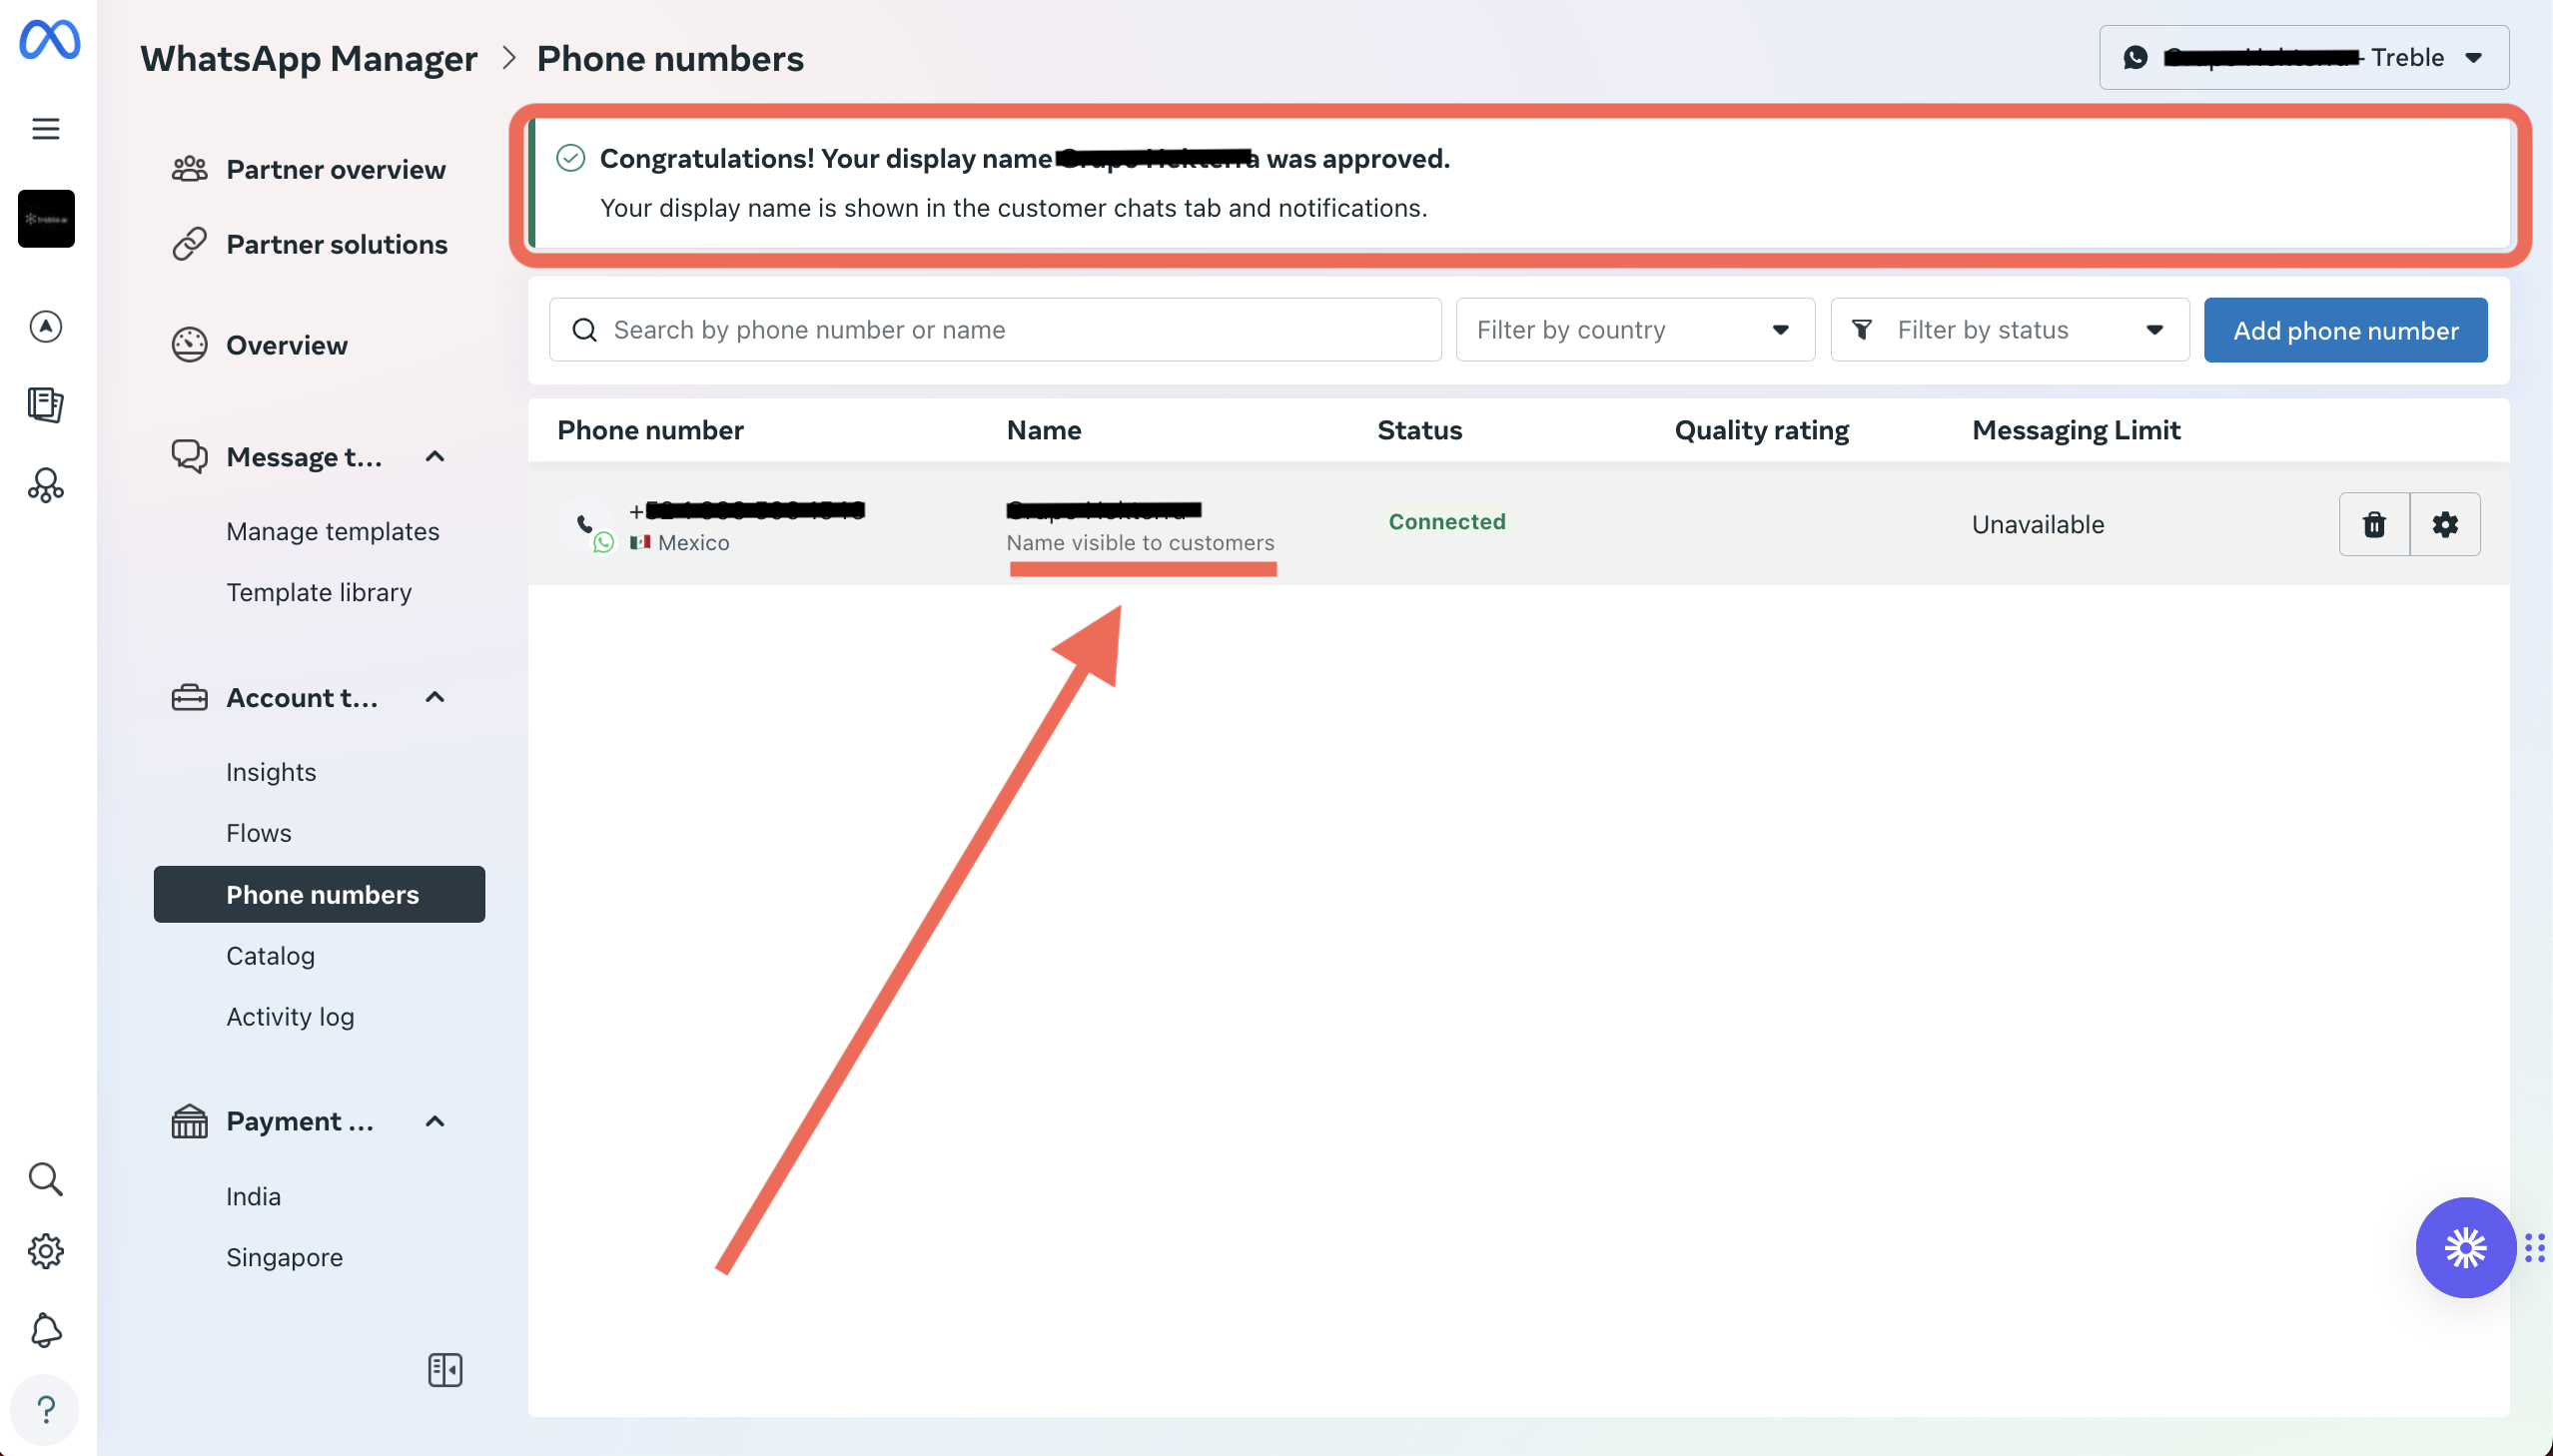
Task: Click the Name column header
Action: pyautogui.click(x=1044, y=430)
